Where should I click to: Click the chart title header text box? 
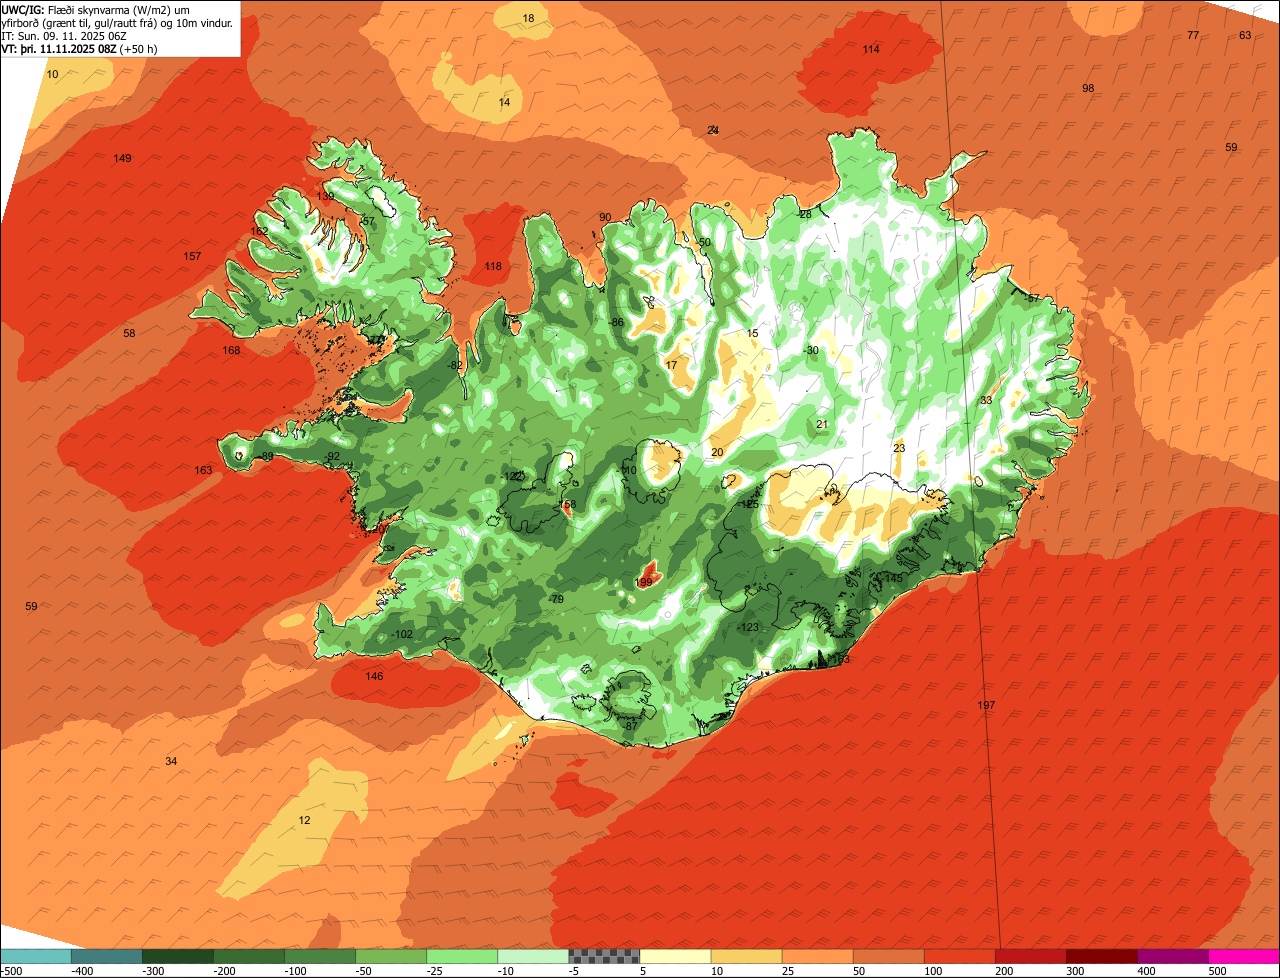click(120, 28)
